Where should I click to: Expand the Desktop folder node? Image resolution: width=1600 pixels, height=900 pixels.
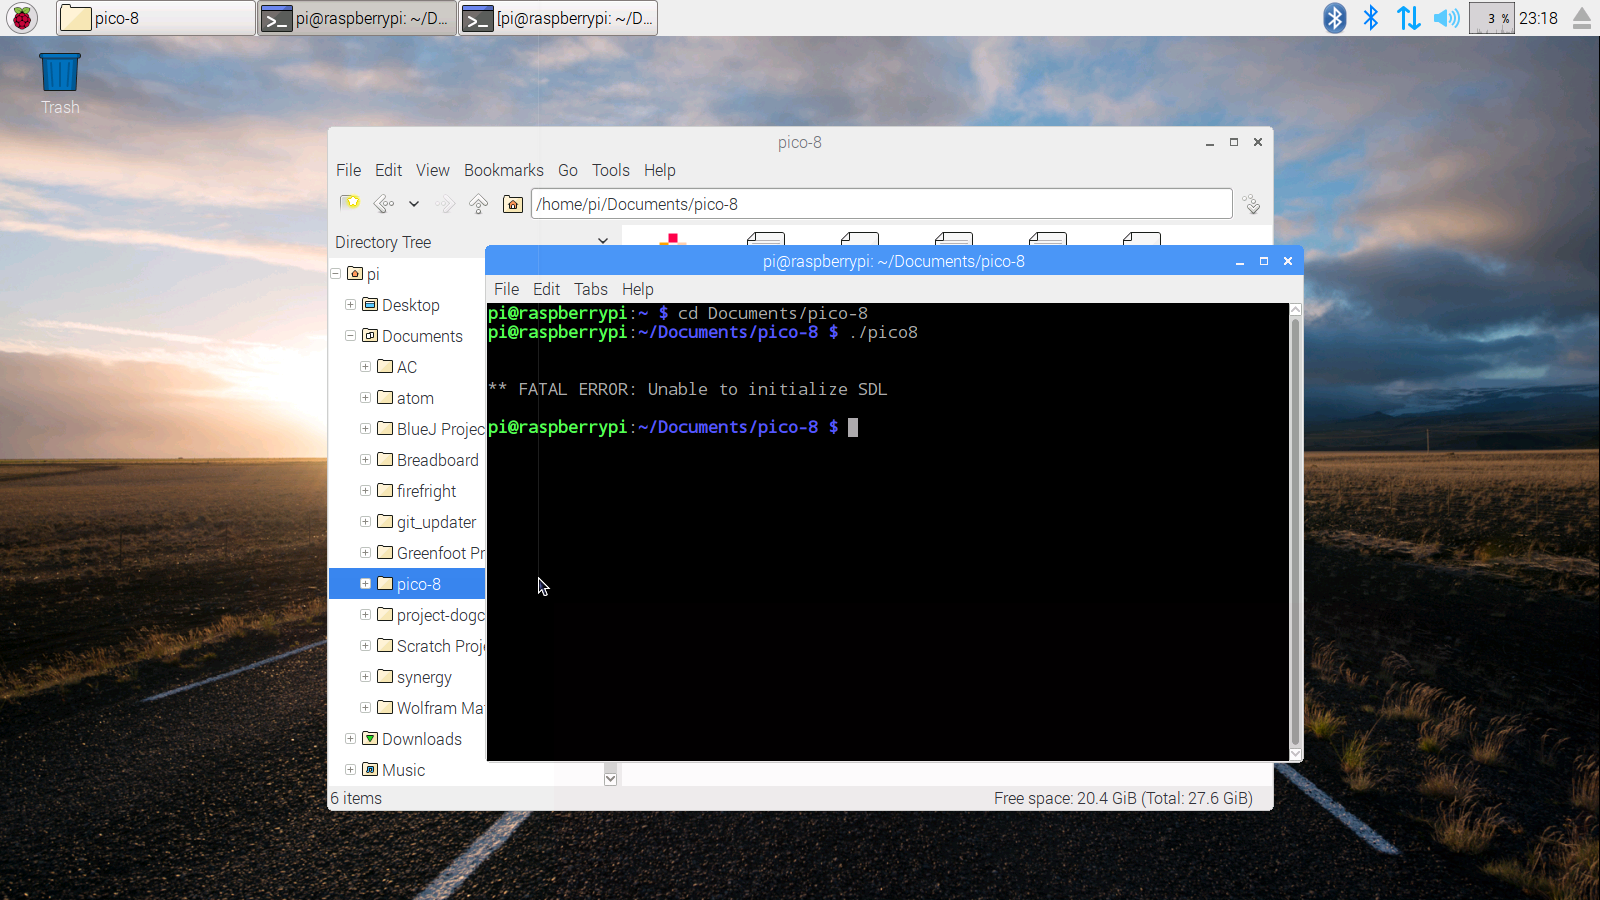coord(350,304)
